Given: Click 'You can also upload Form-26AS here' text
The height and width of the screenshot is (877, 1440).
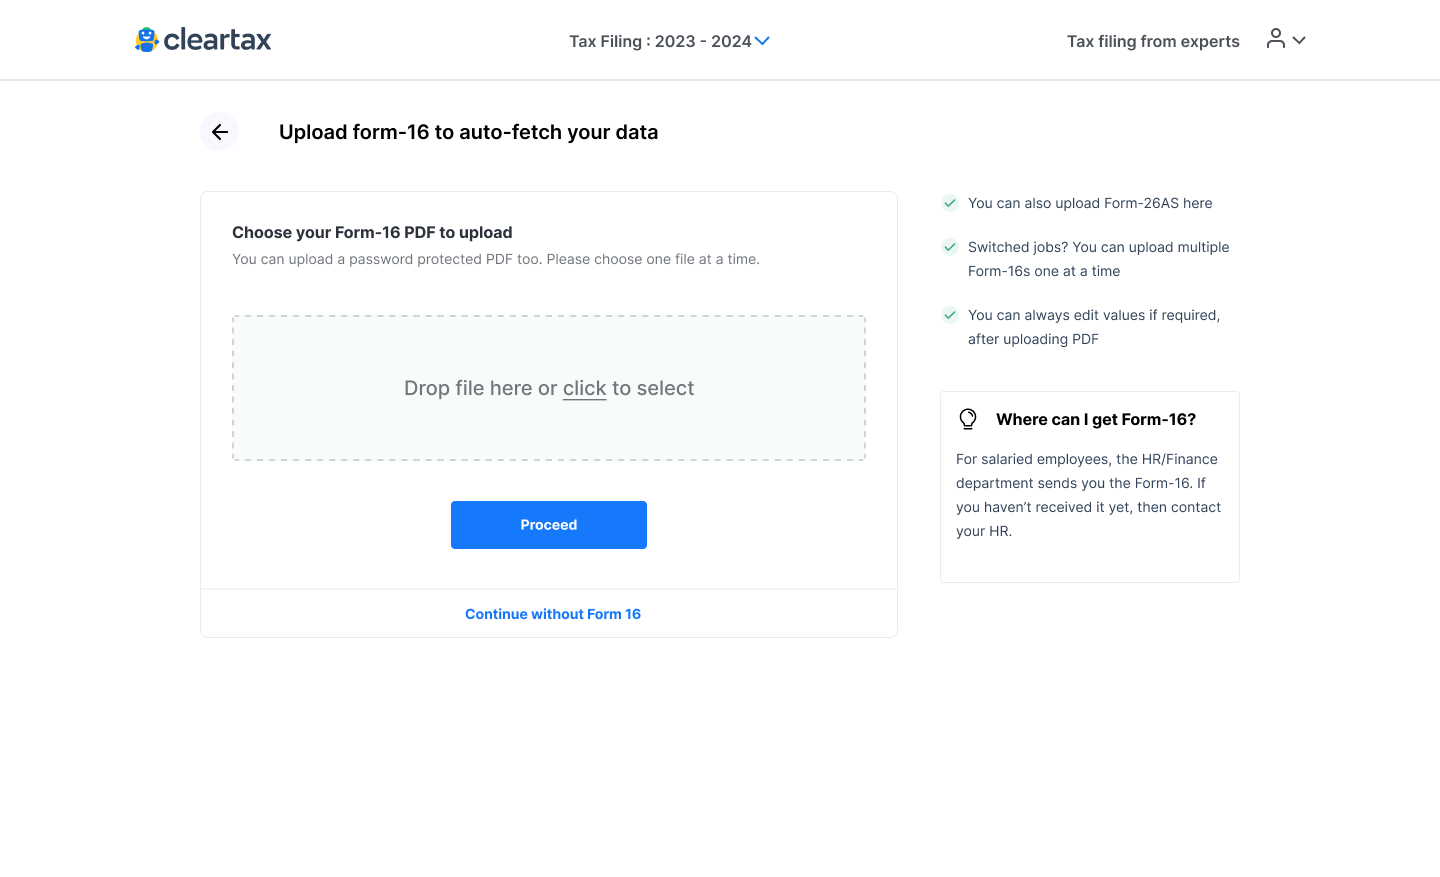Looking at the screenshot, I should [x=1090, y=203].
